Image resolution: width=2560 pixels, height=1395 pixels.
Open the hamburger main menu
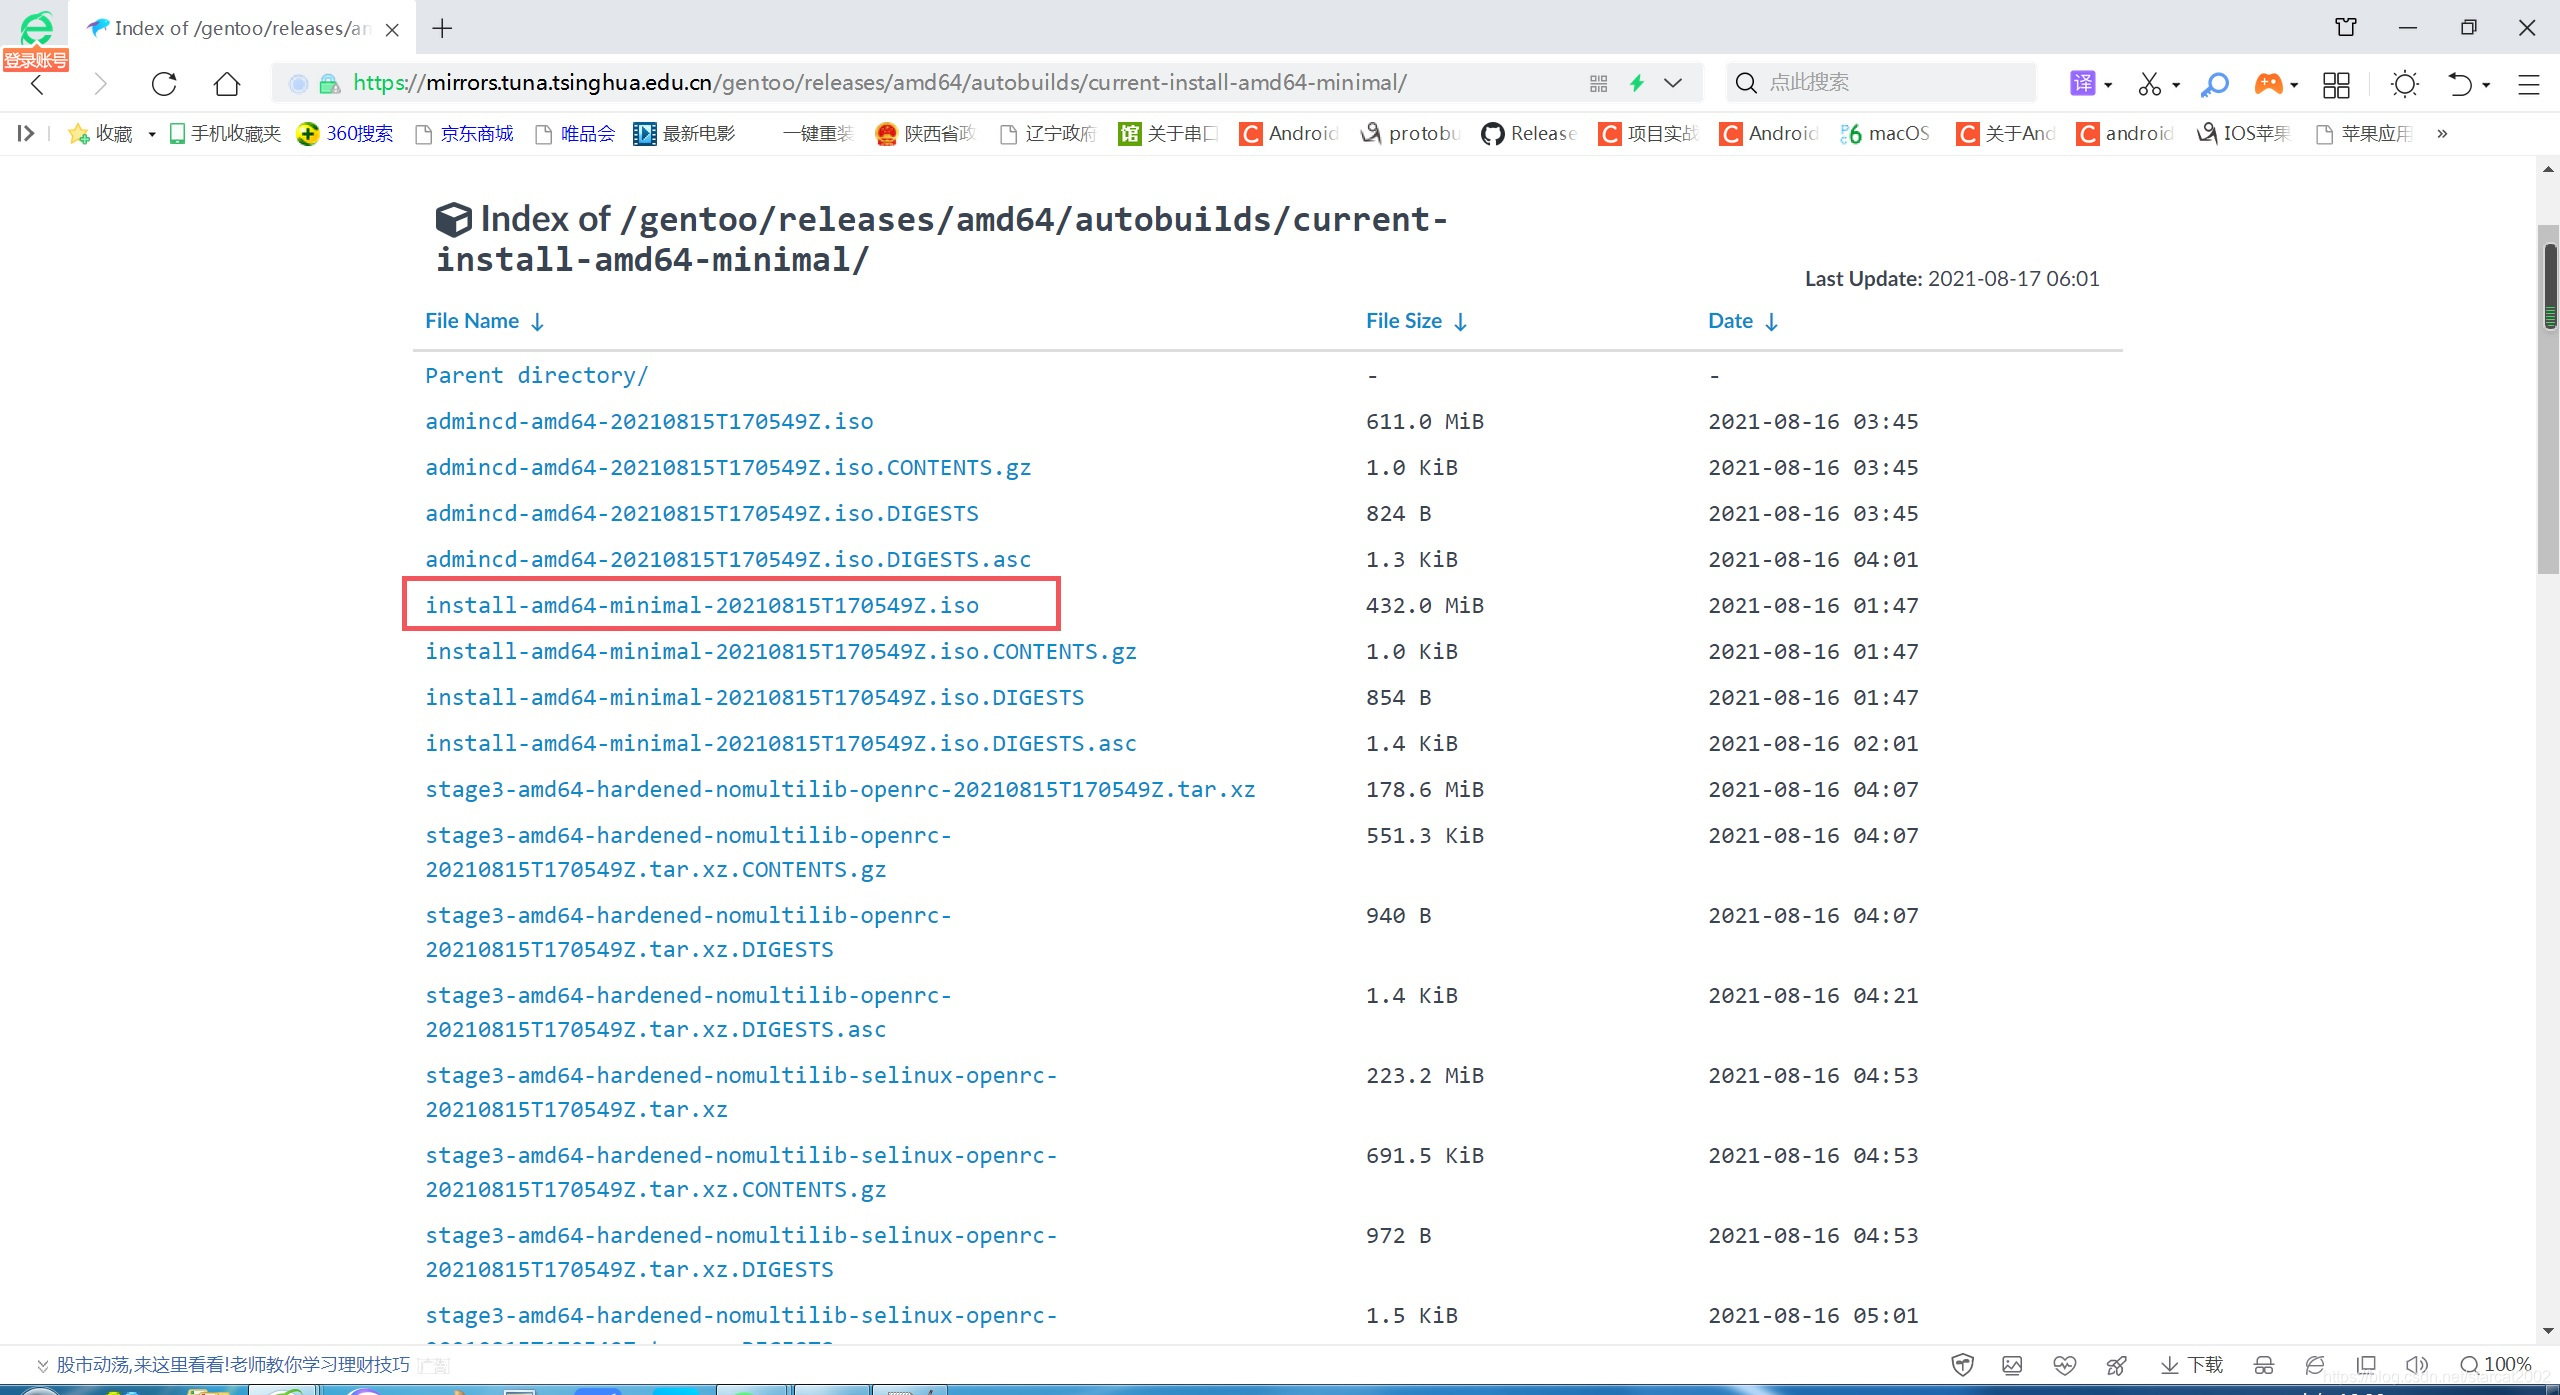pyautogui.click(x=2528, y=84)
